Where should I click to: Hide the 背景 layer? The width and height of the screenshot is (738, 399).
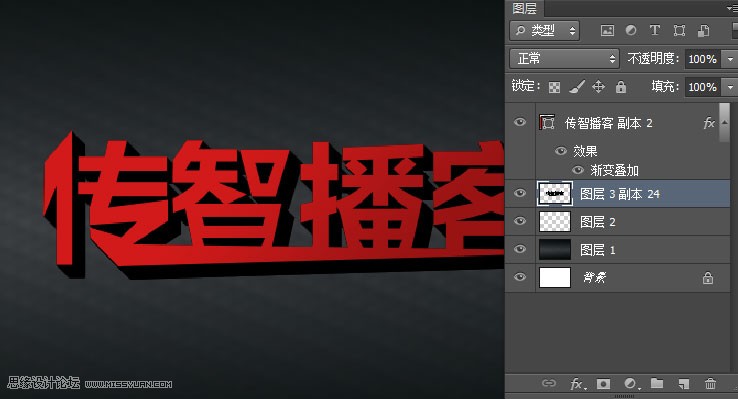[x=520, y=277]
